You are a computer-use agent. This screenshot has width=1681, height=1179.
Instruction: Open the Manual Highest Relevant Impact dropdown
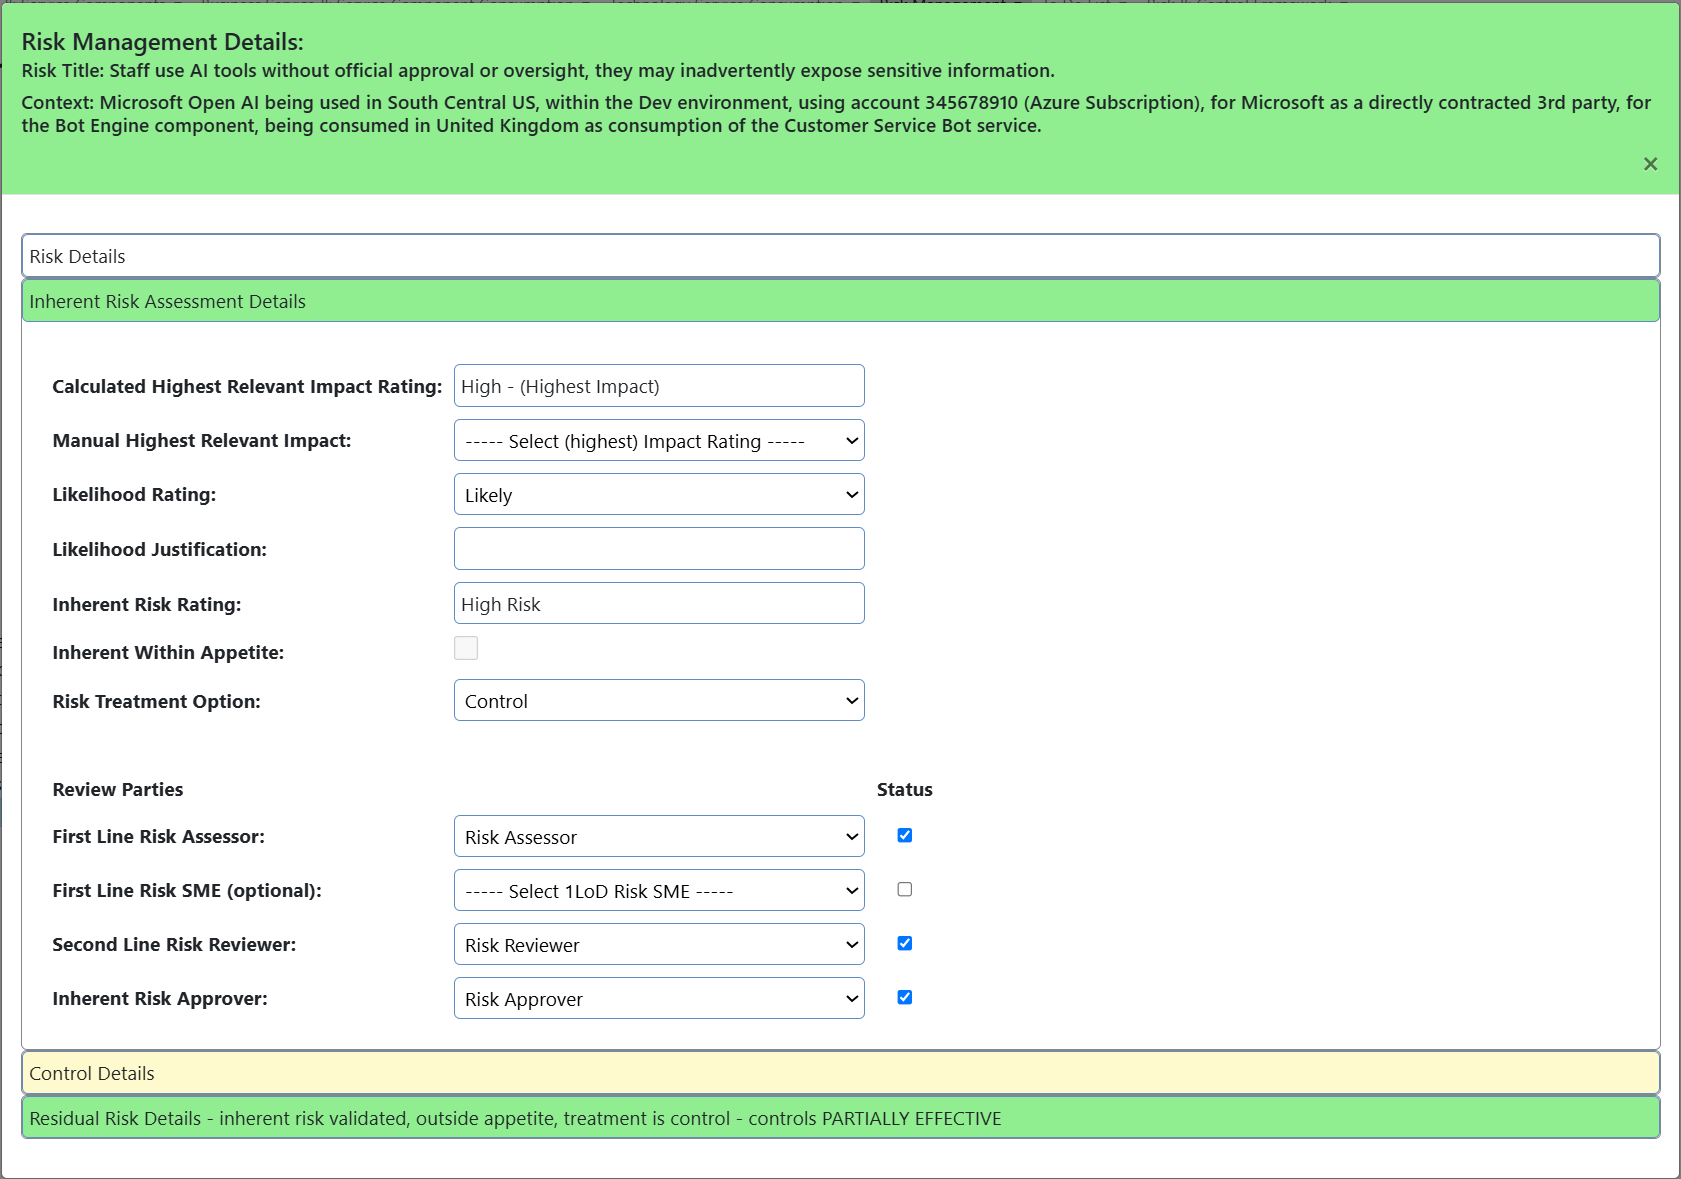(658, 440)
